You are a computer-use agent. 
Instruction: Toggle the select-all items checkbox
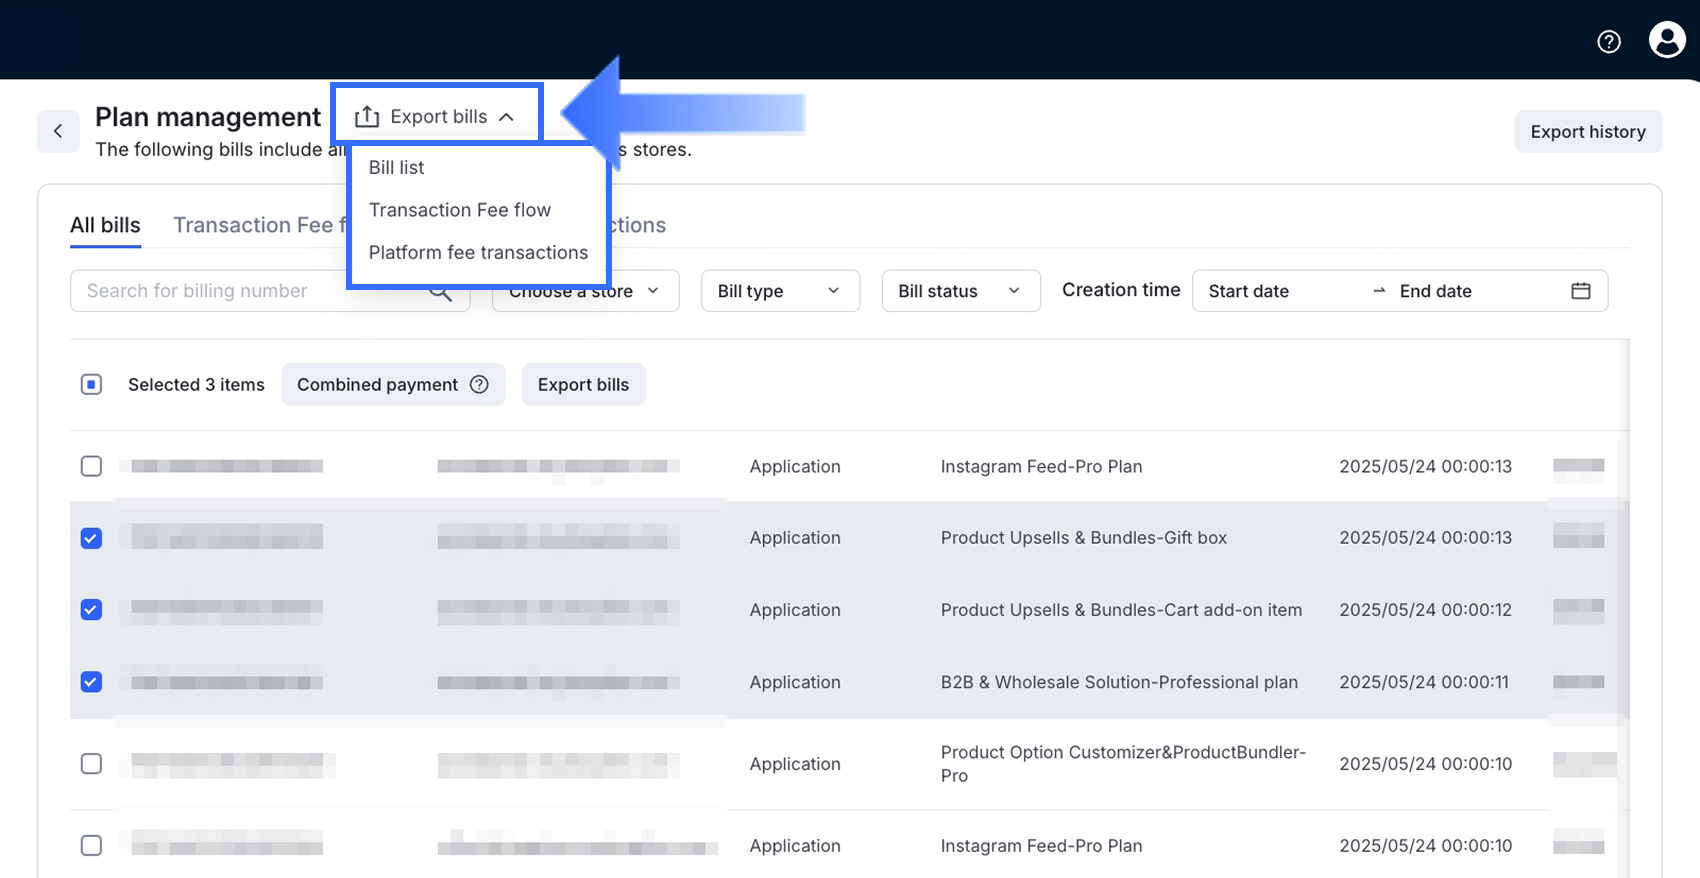[x=91, y=384]
